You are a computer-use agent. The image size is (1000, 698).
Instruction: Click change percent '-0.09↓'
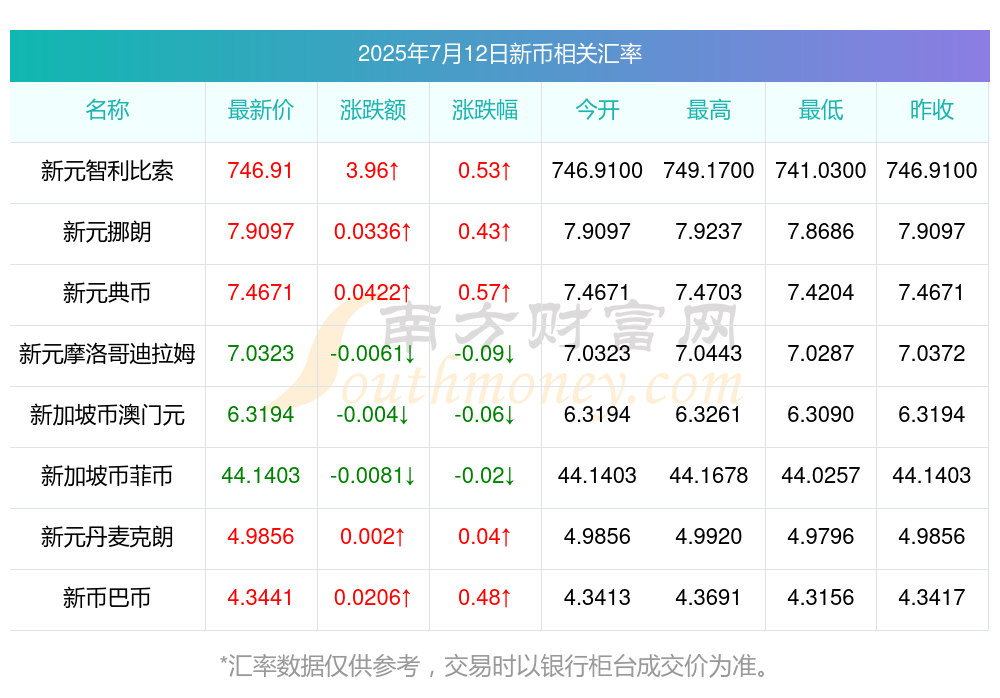click(485, 353)
